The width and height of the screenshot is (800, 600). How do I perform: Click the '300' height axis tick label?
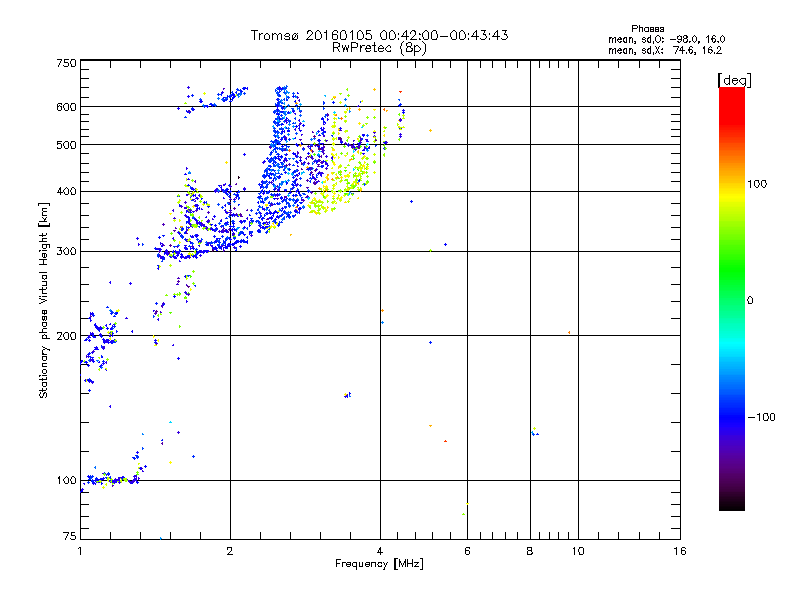(66, 252)
